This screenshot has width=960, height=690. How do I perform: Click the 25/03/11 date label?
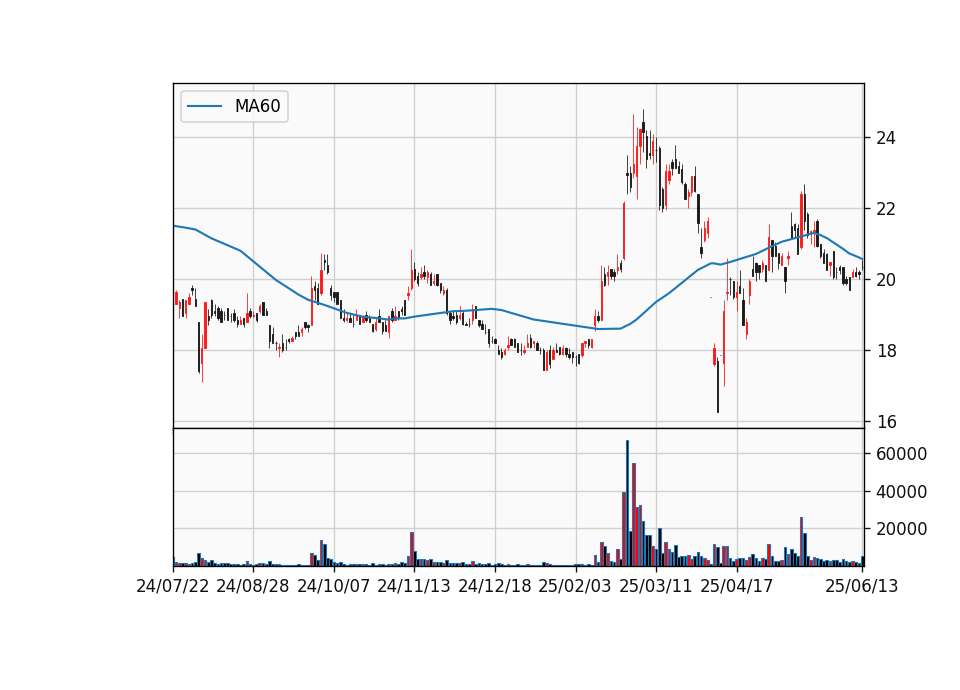pyautogui.click(x=656, y=586)
